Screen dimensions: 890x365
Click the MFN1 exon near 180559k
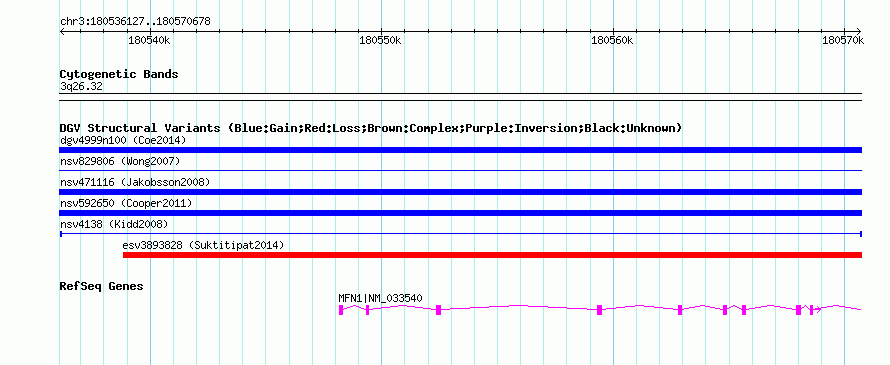(599, 309)
